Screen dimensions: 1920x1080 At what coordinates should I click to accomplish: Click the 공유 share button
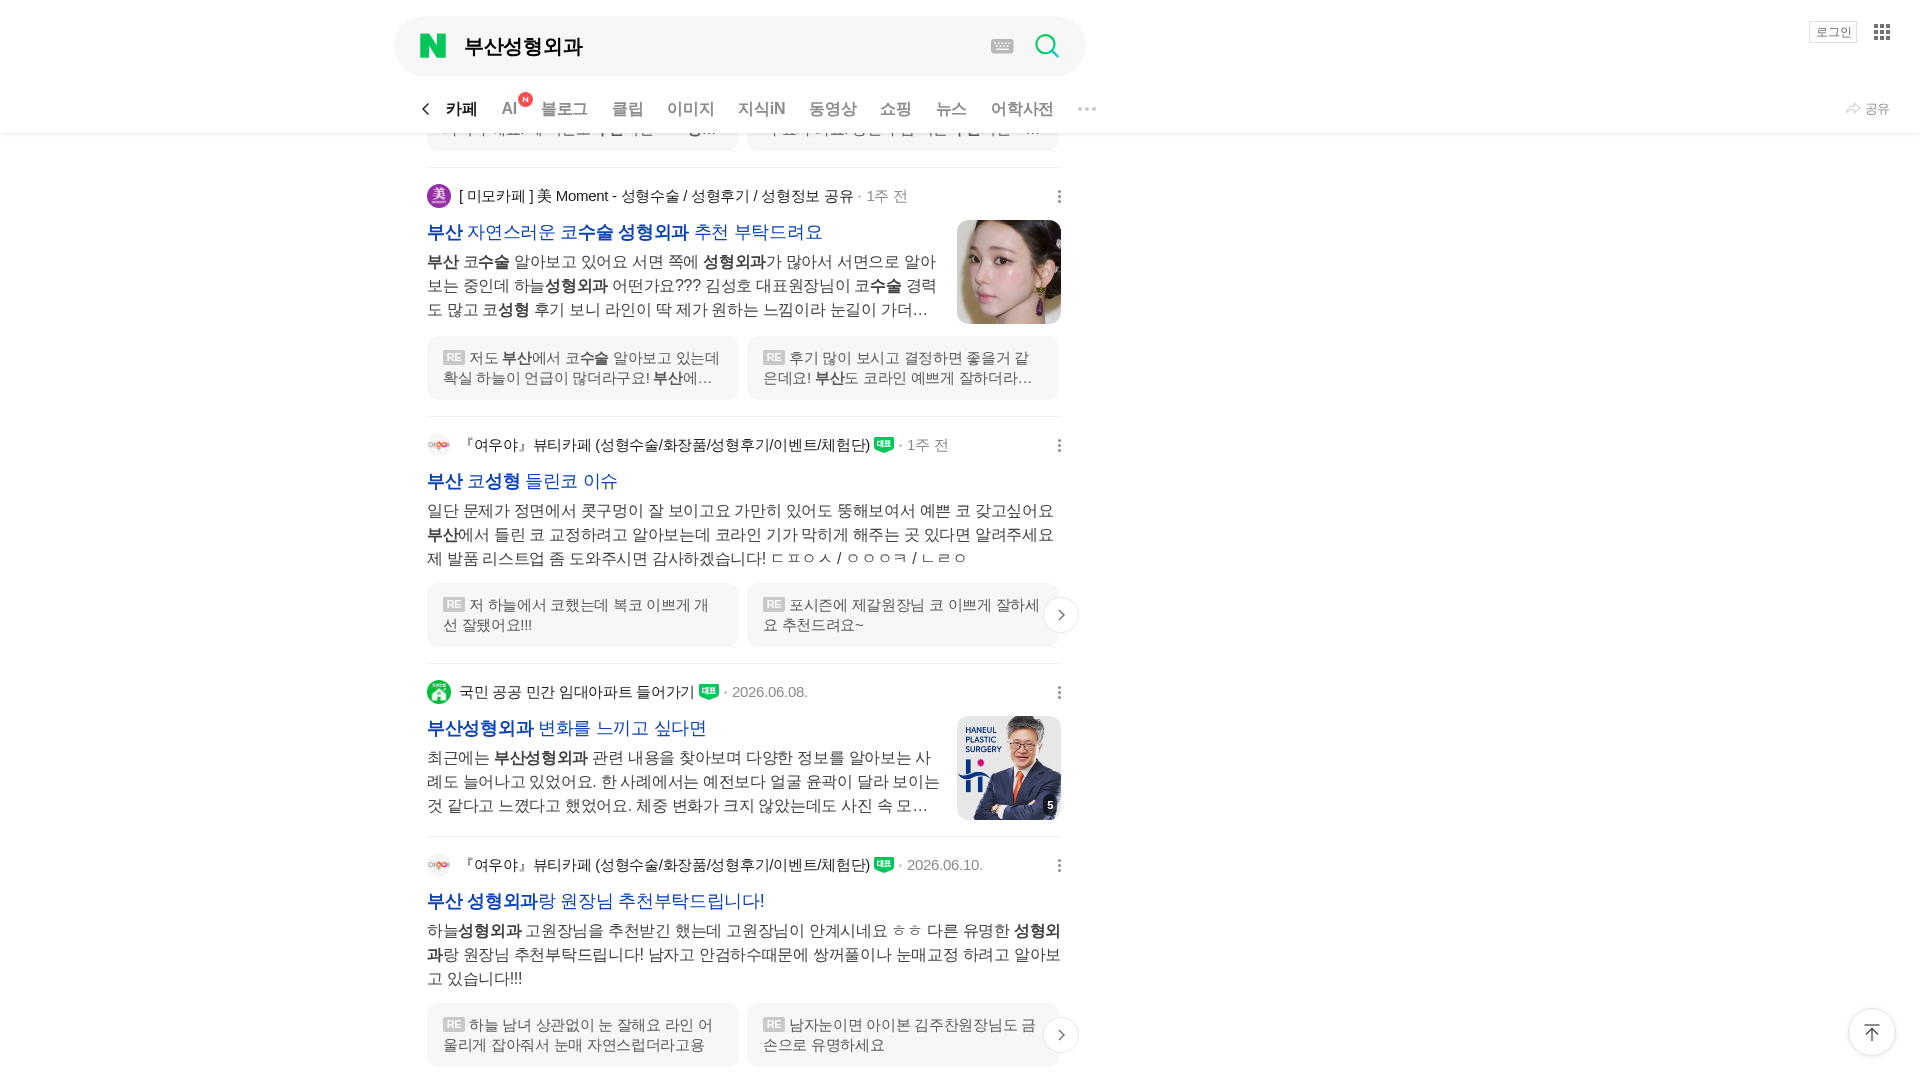click(1868, 109)
